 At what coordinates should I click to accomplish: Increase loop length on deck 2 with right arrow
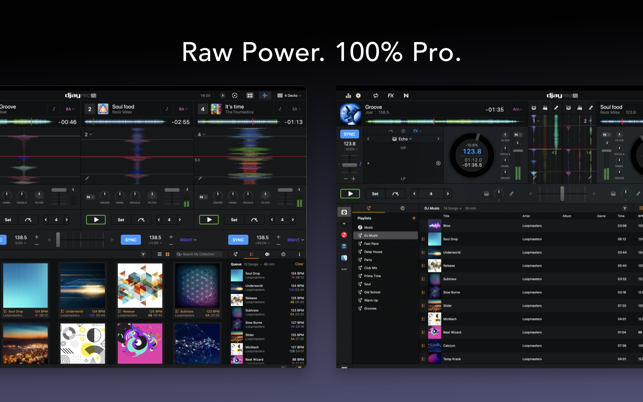click(x=180, y=220)
